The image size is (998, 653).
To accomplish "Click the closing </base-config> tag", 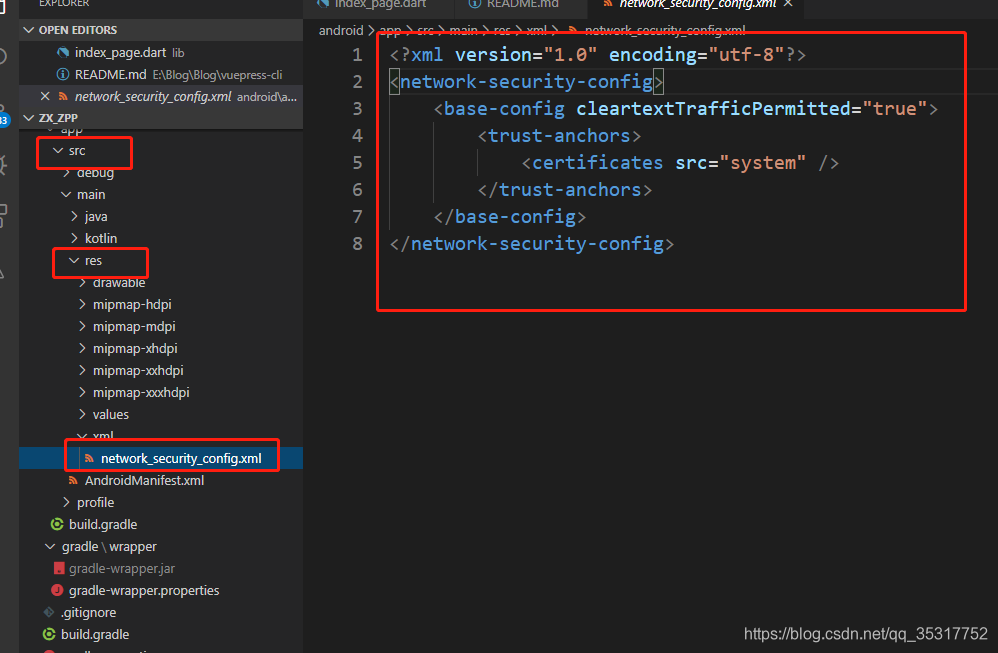I will point(509,217).
